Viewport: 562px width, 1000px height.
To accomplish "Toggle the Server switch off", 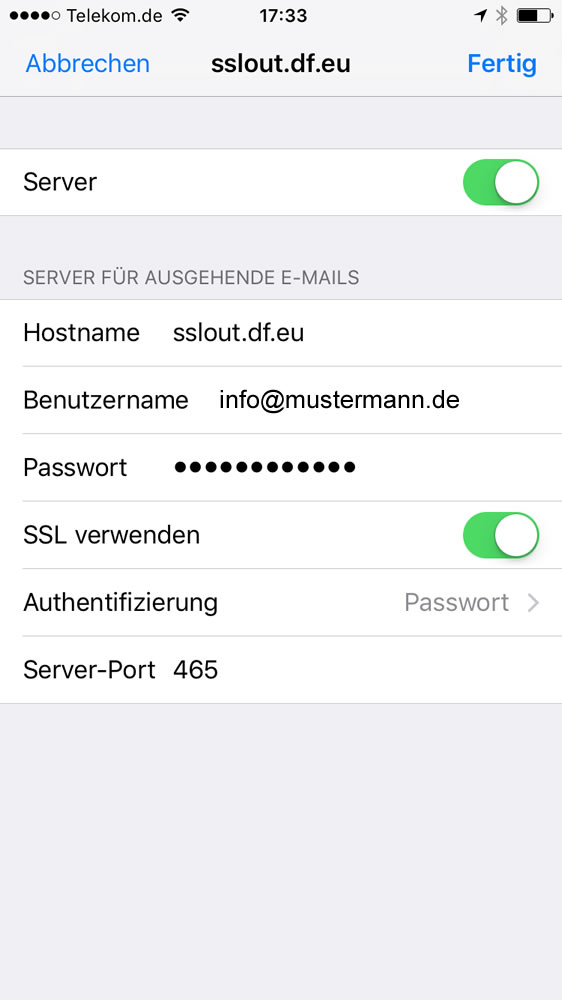I will (501, 182).
